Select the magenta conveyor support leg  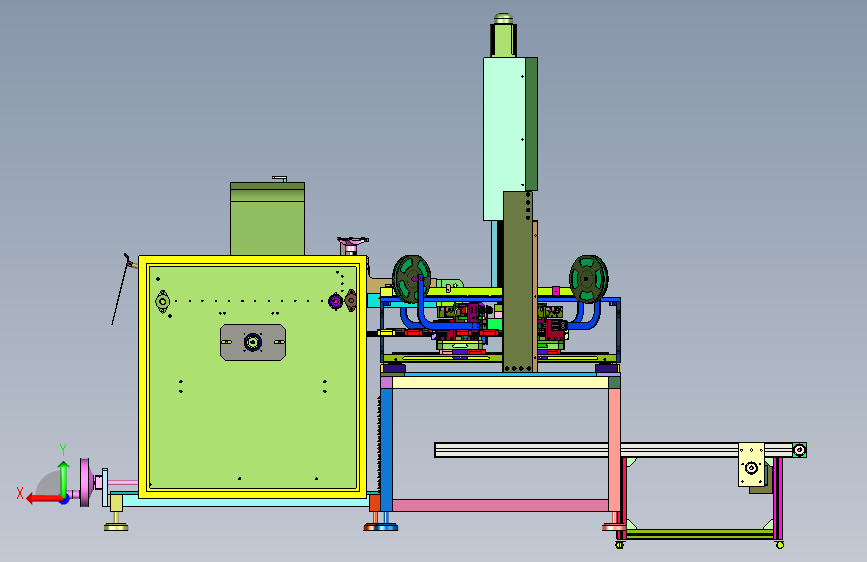778,498
